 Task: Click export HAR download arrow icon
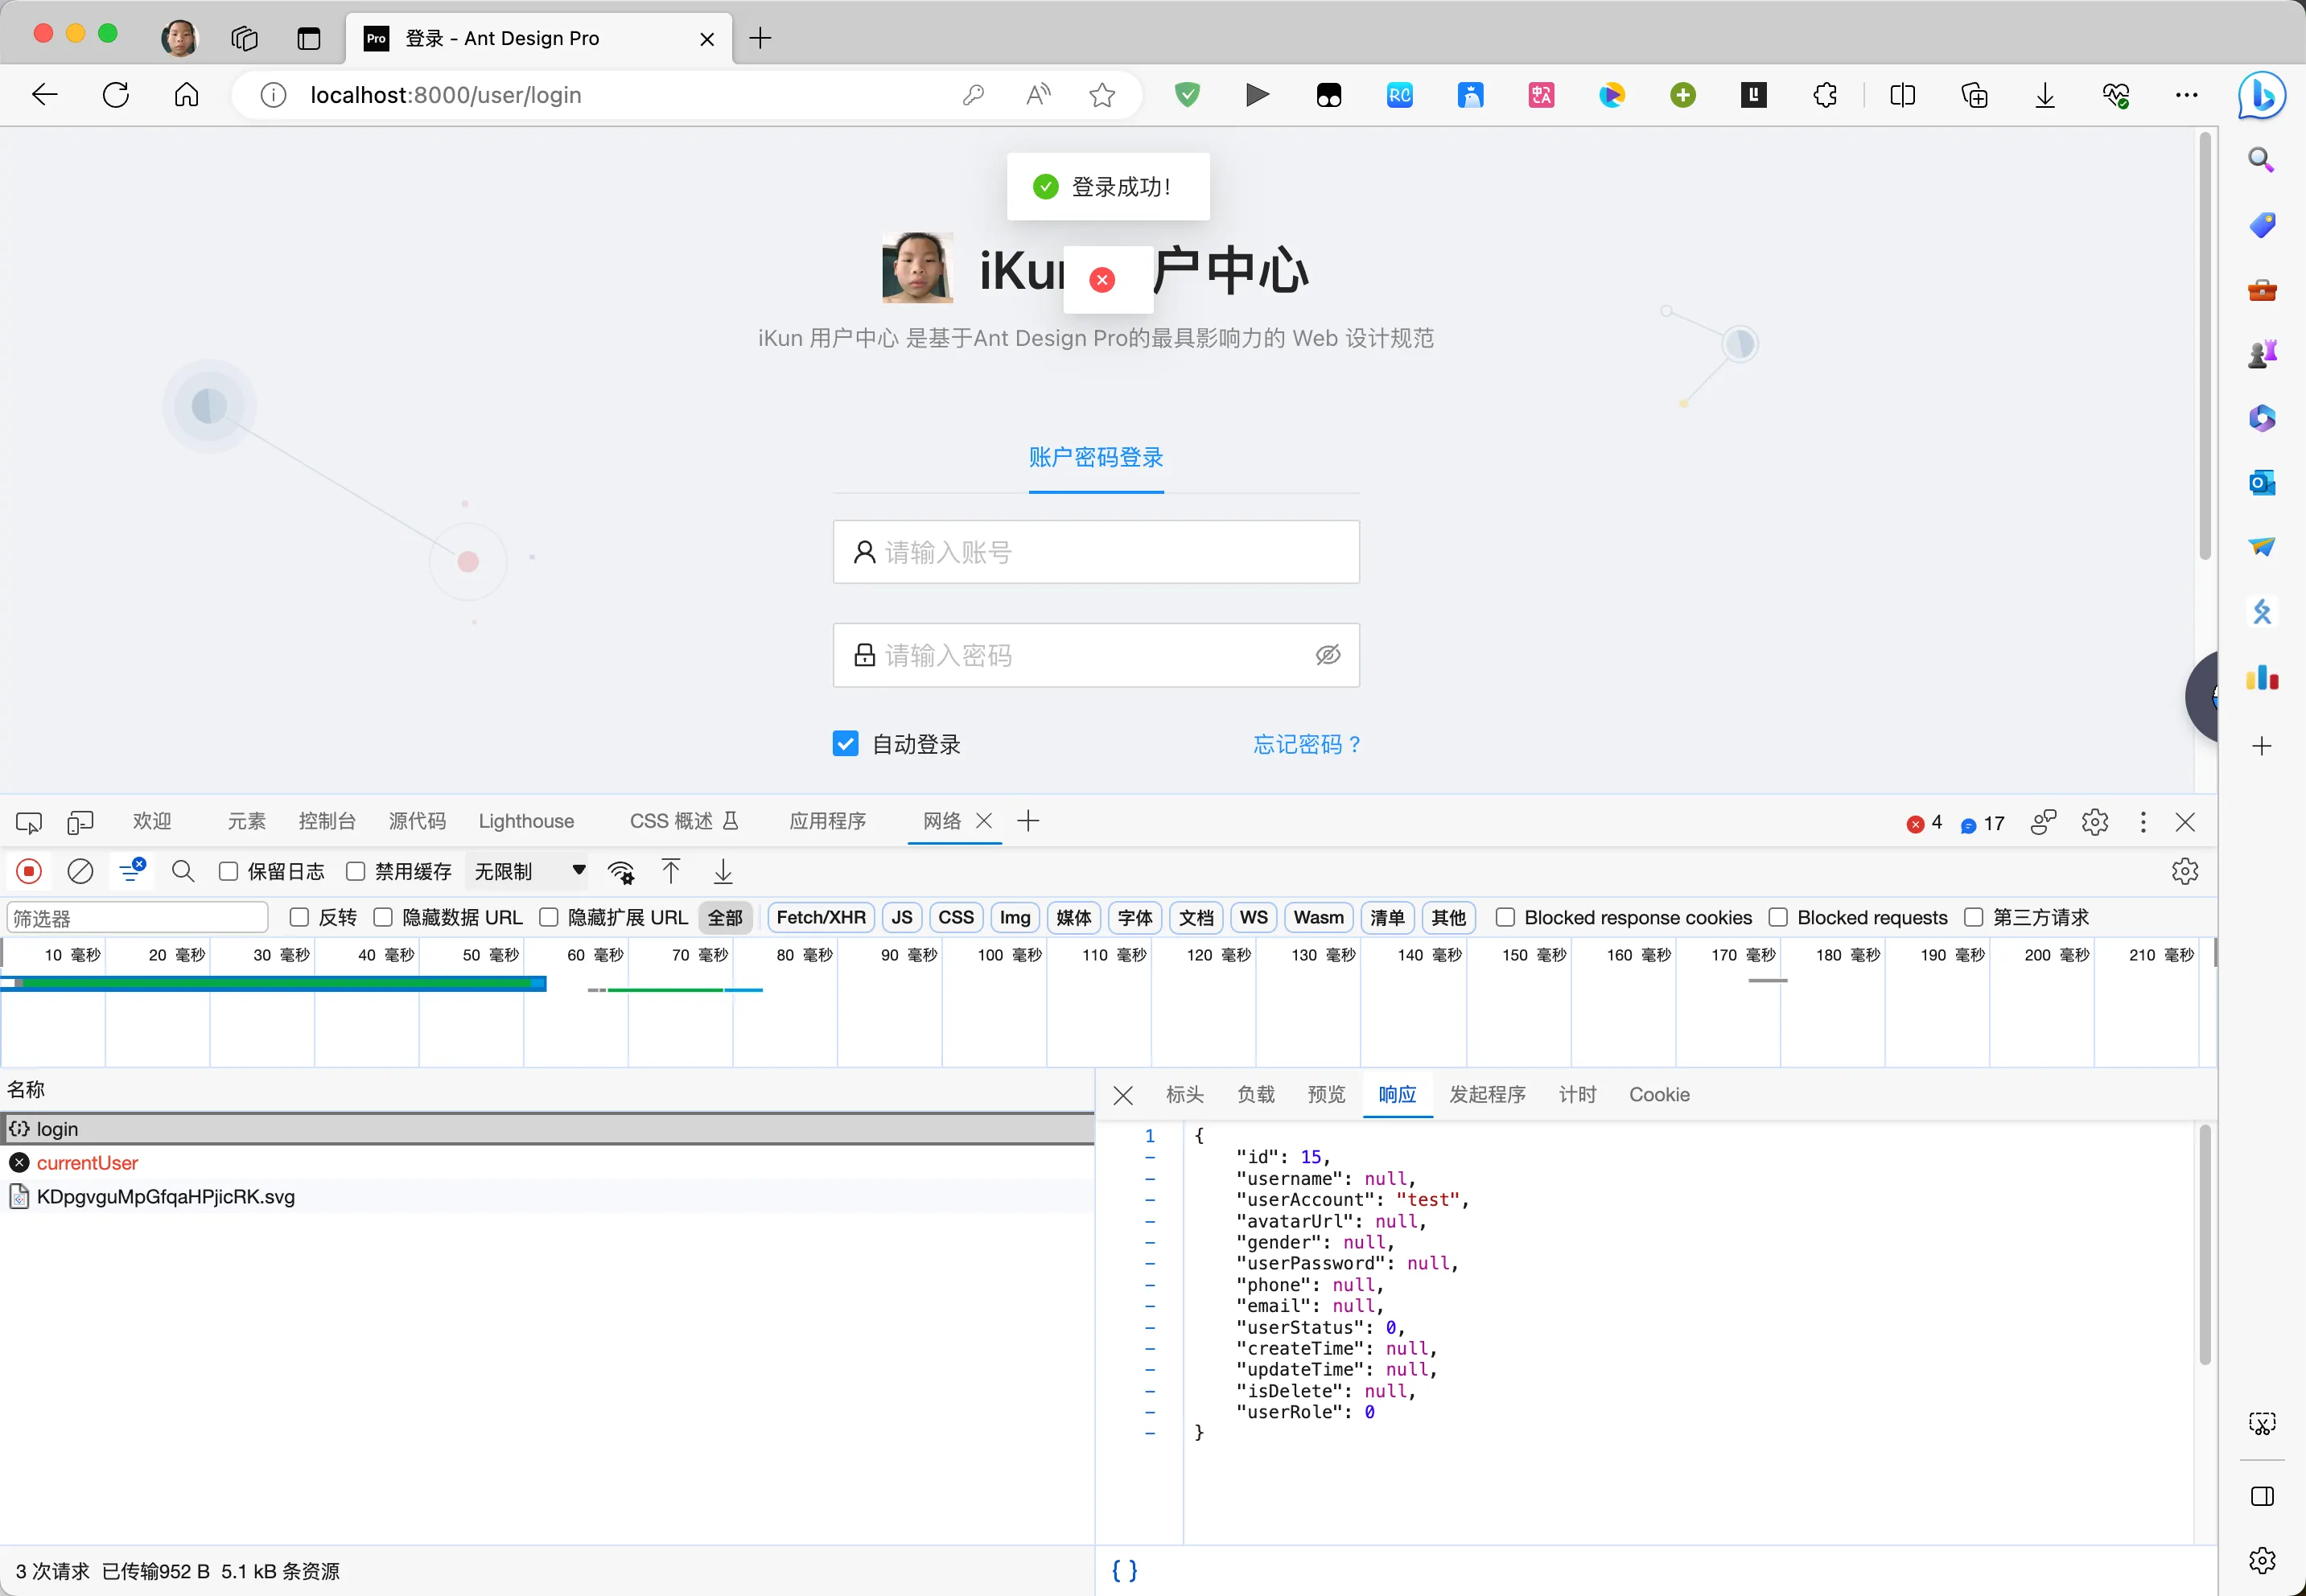coord(723,872)
